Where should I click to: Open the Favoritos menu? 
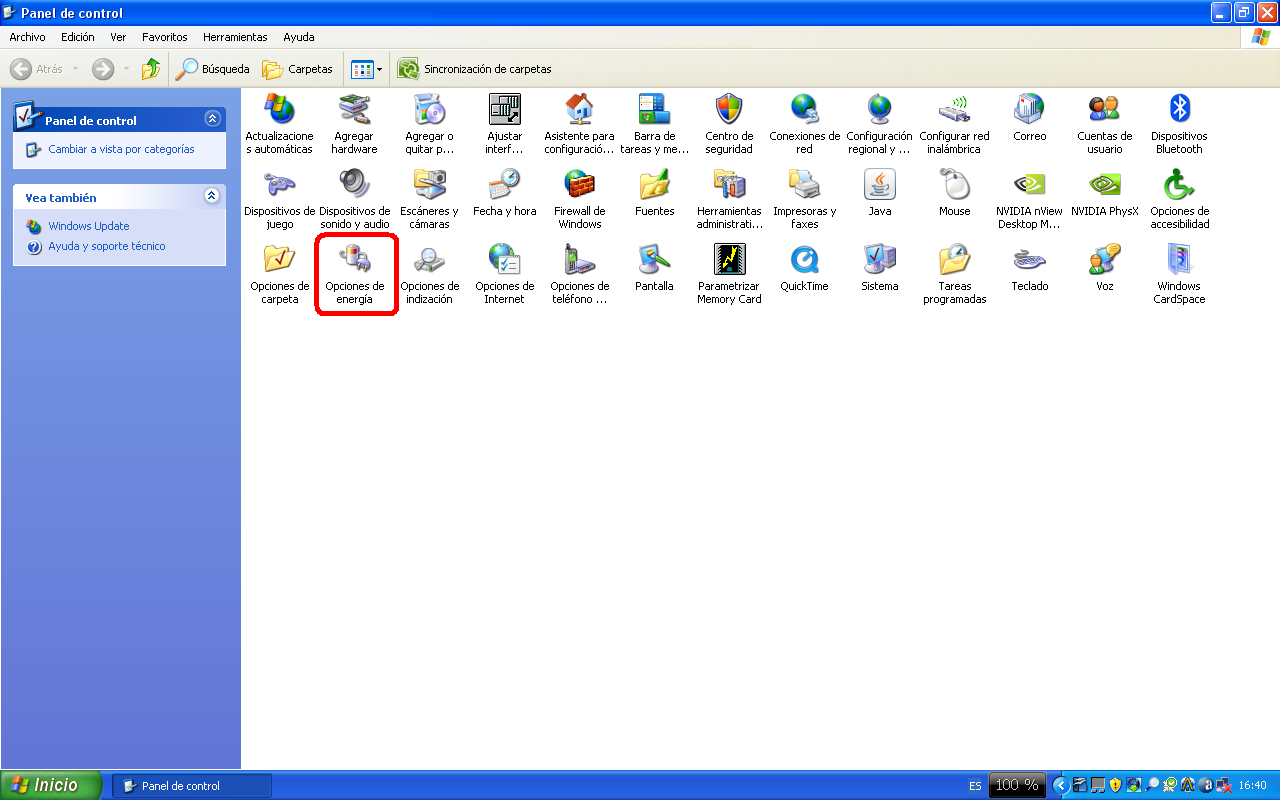(x=164, y=37)
